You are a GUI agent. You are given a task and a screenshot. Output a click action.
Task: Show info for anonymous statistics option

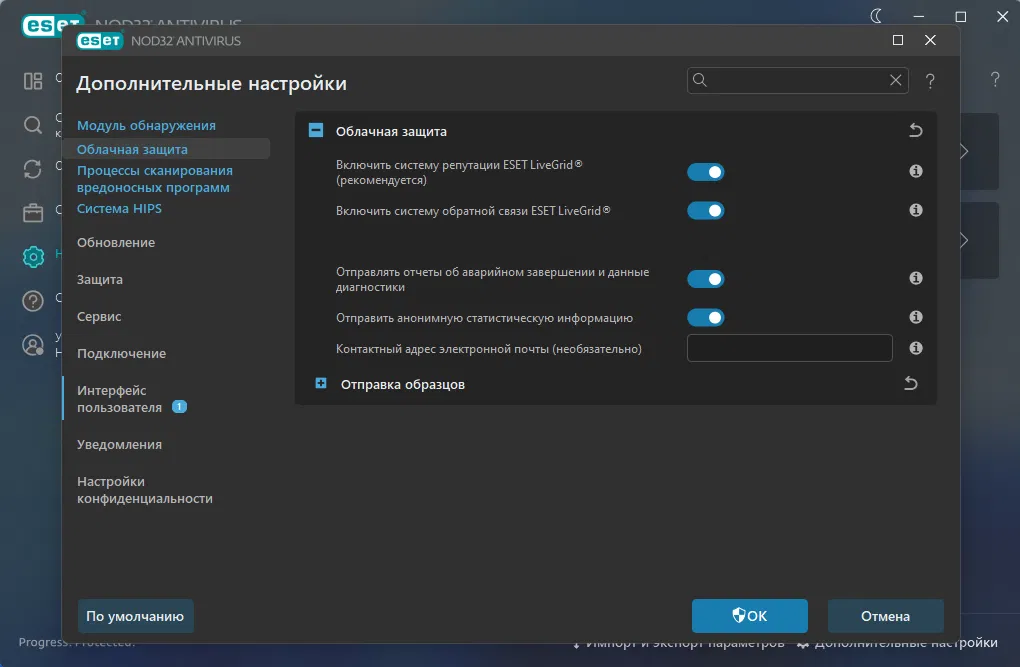tap(916, 317)
